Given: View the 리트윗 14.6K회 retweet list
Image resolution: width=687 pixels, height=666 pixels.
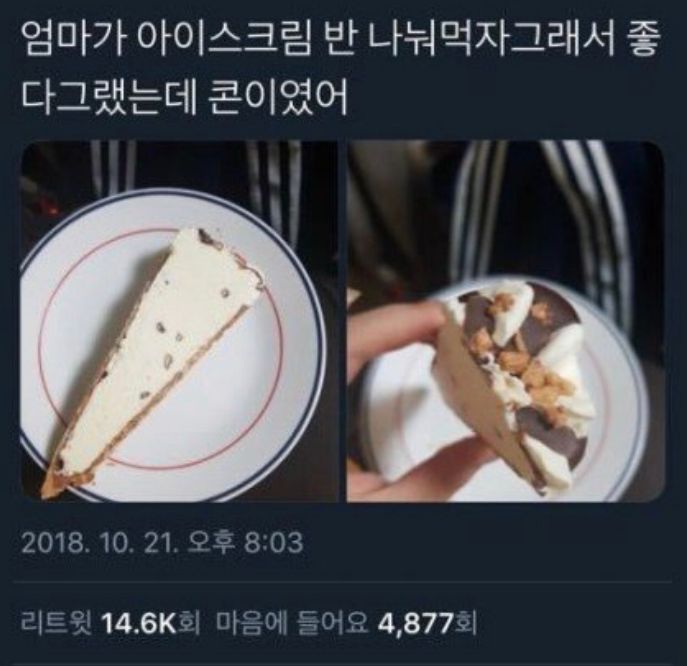Looking at the screenshot, I should 110,622.
